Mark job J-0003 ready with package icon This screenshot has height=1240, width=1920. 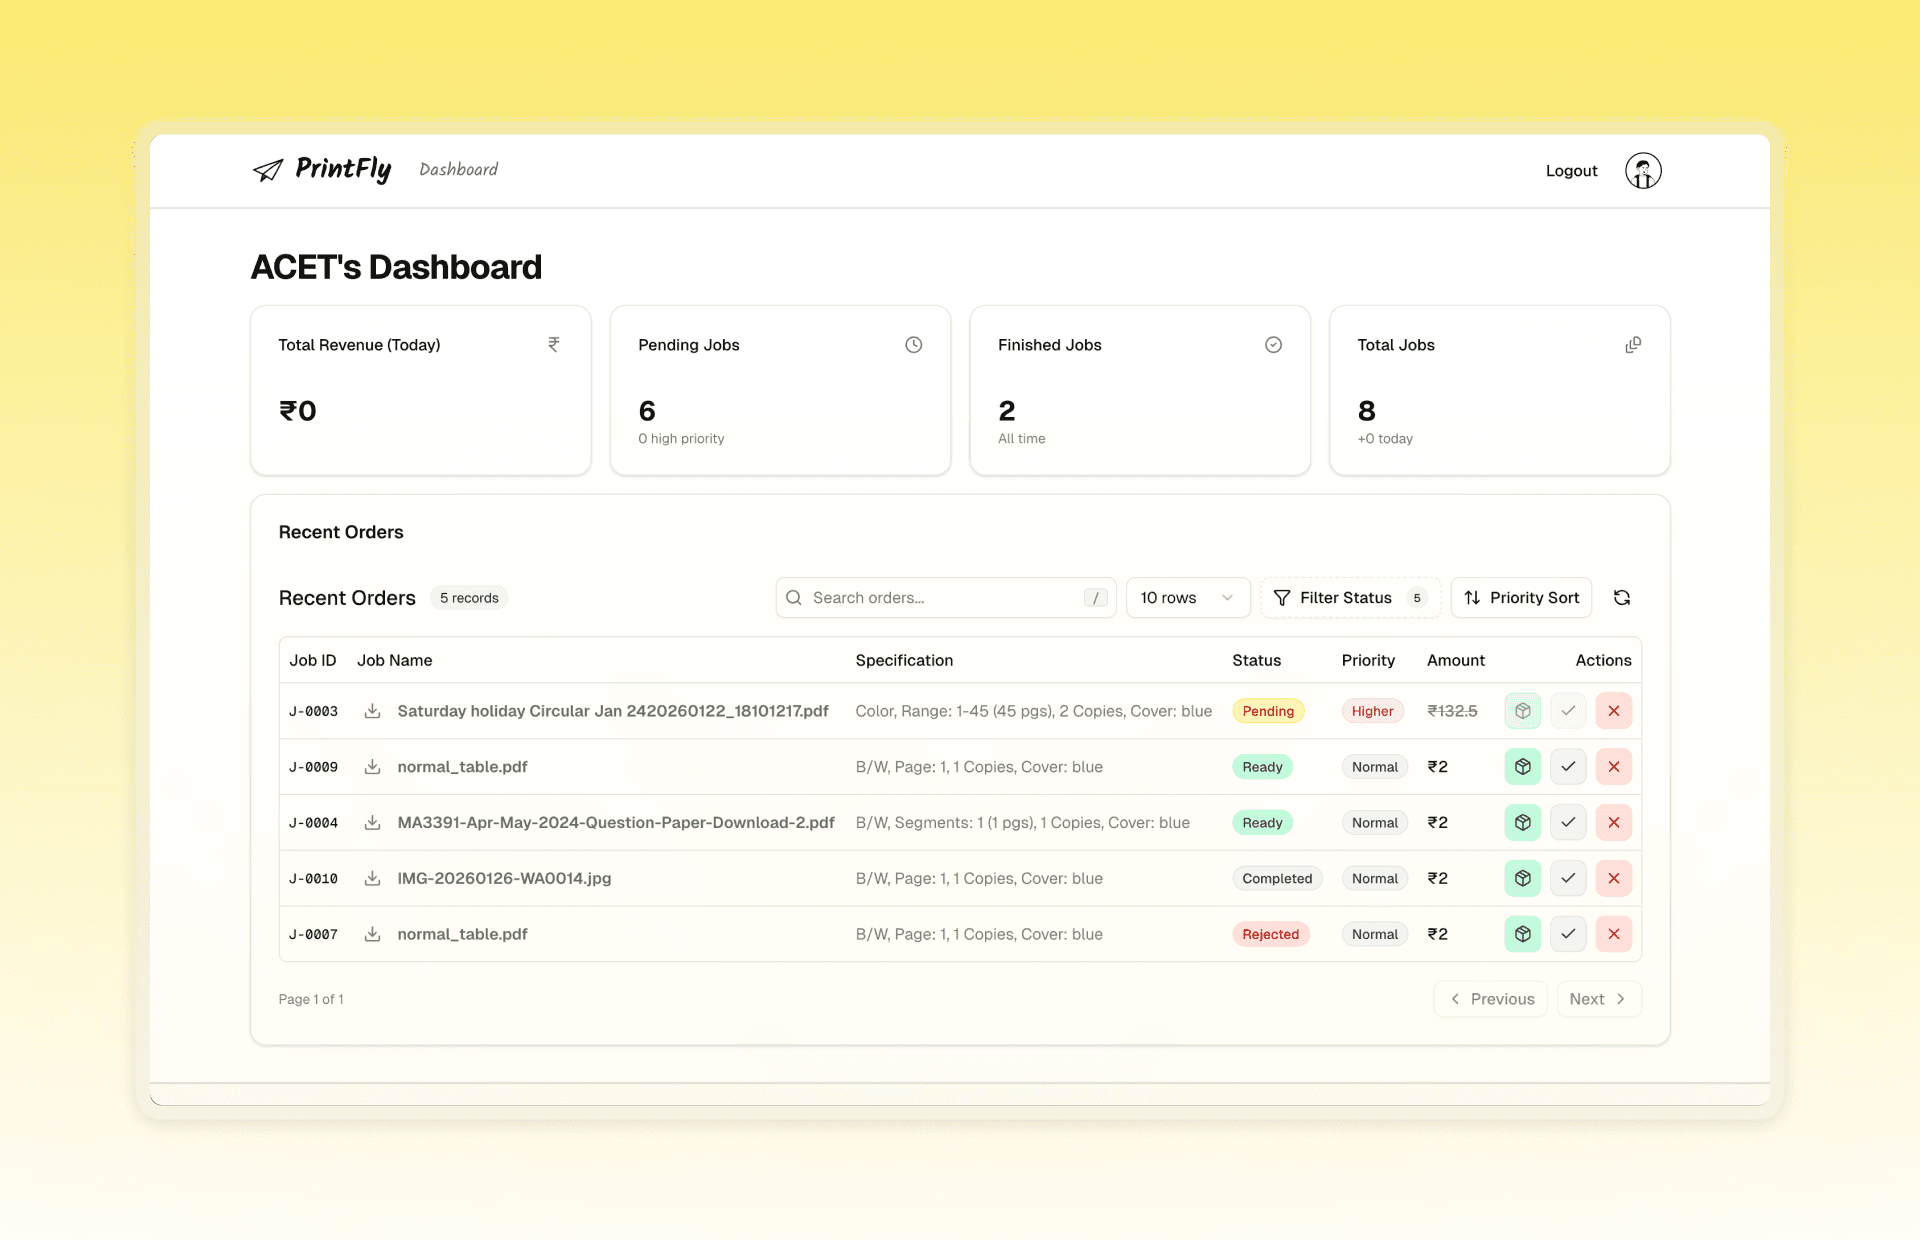pyautogui.click(x=1523, y=711)
